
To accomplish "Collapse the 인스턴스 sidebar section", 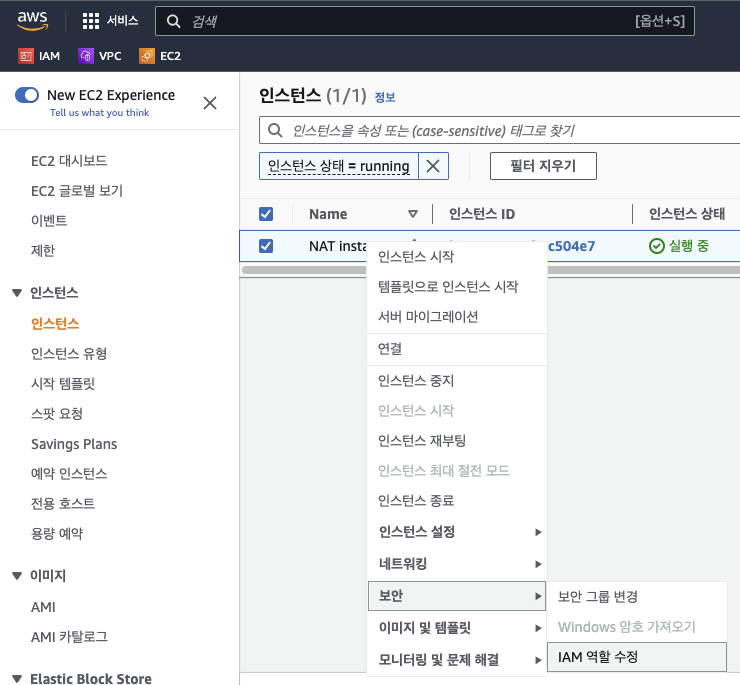I will [17, 293].
